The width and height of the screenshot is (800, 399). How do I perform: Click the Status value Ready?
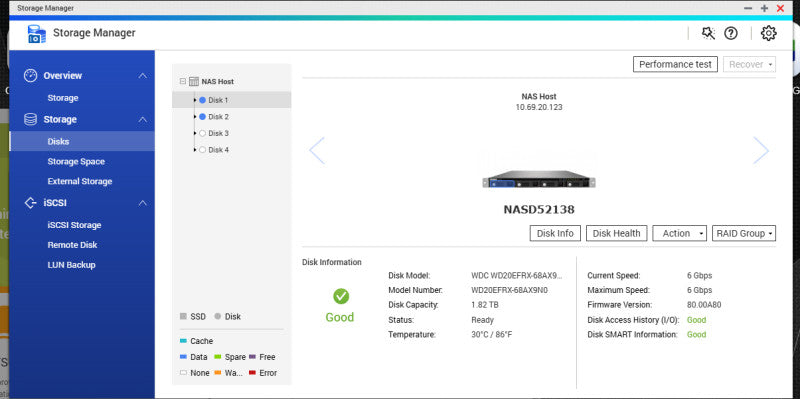[x=483, y=320]
